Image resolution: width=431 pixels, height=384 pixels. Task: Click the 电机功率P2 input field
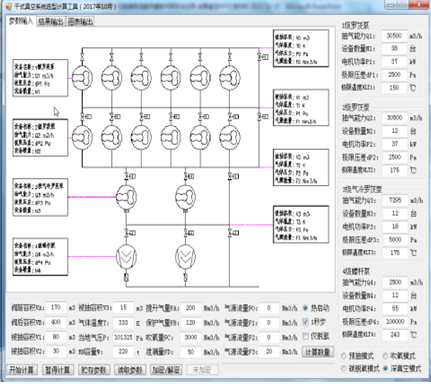[394, 144]
